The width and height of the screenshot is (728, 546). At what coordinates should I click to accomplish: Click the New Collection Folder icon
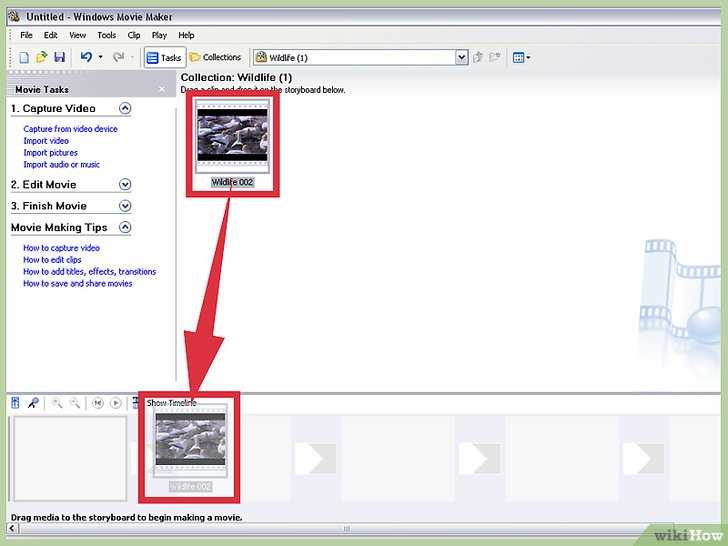tap(495, 57)
